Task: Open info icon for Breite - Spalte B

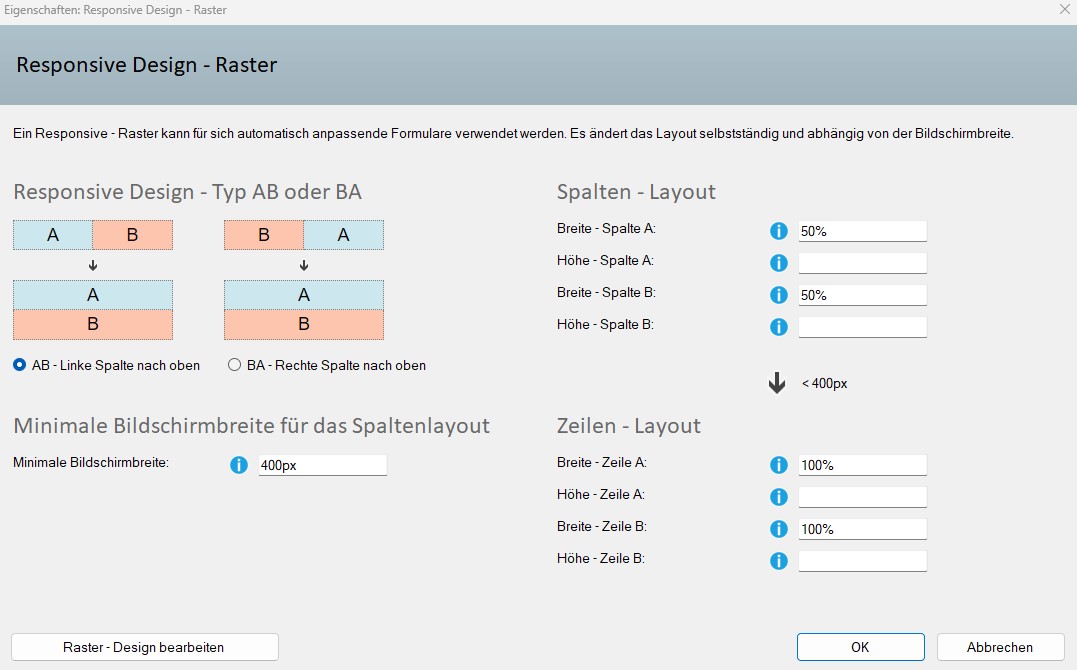Action: 779,295
